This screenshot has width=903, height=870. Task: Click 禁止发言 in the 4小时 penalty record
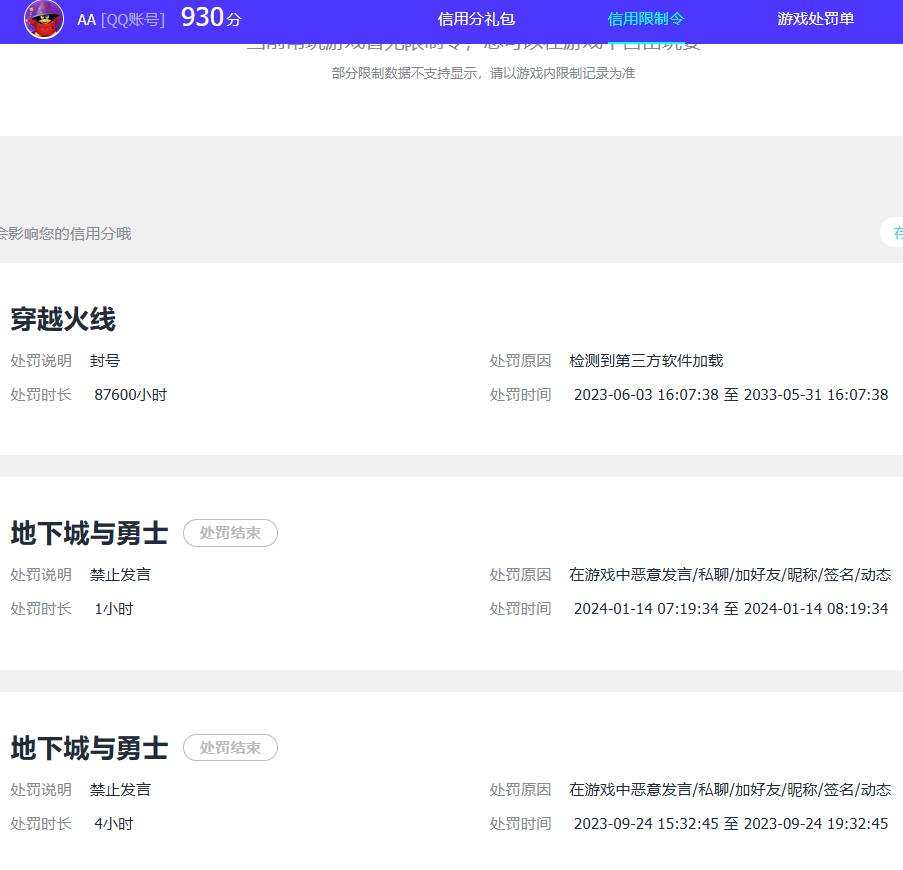(x=120, y=789)
